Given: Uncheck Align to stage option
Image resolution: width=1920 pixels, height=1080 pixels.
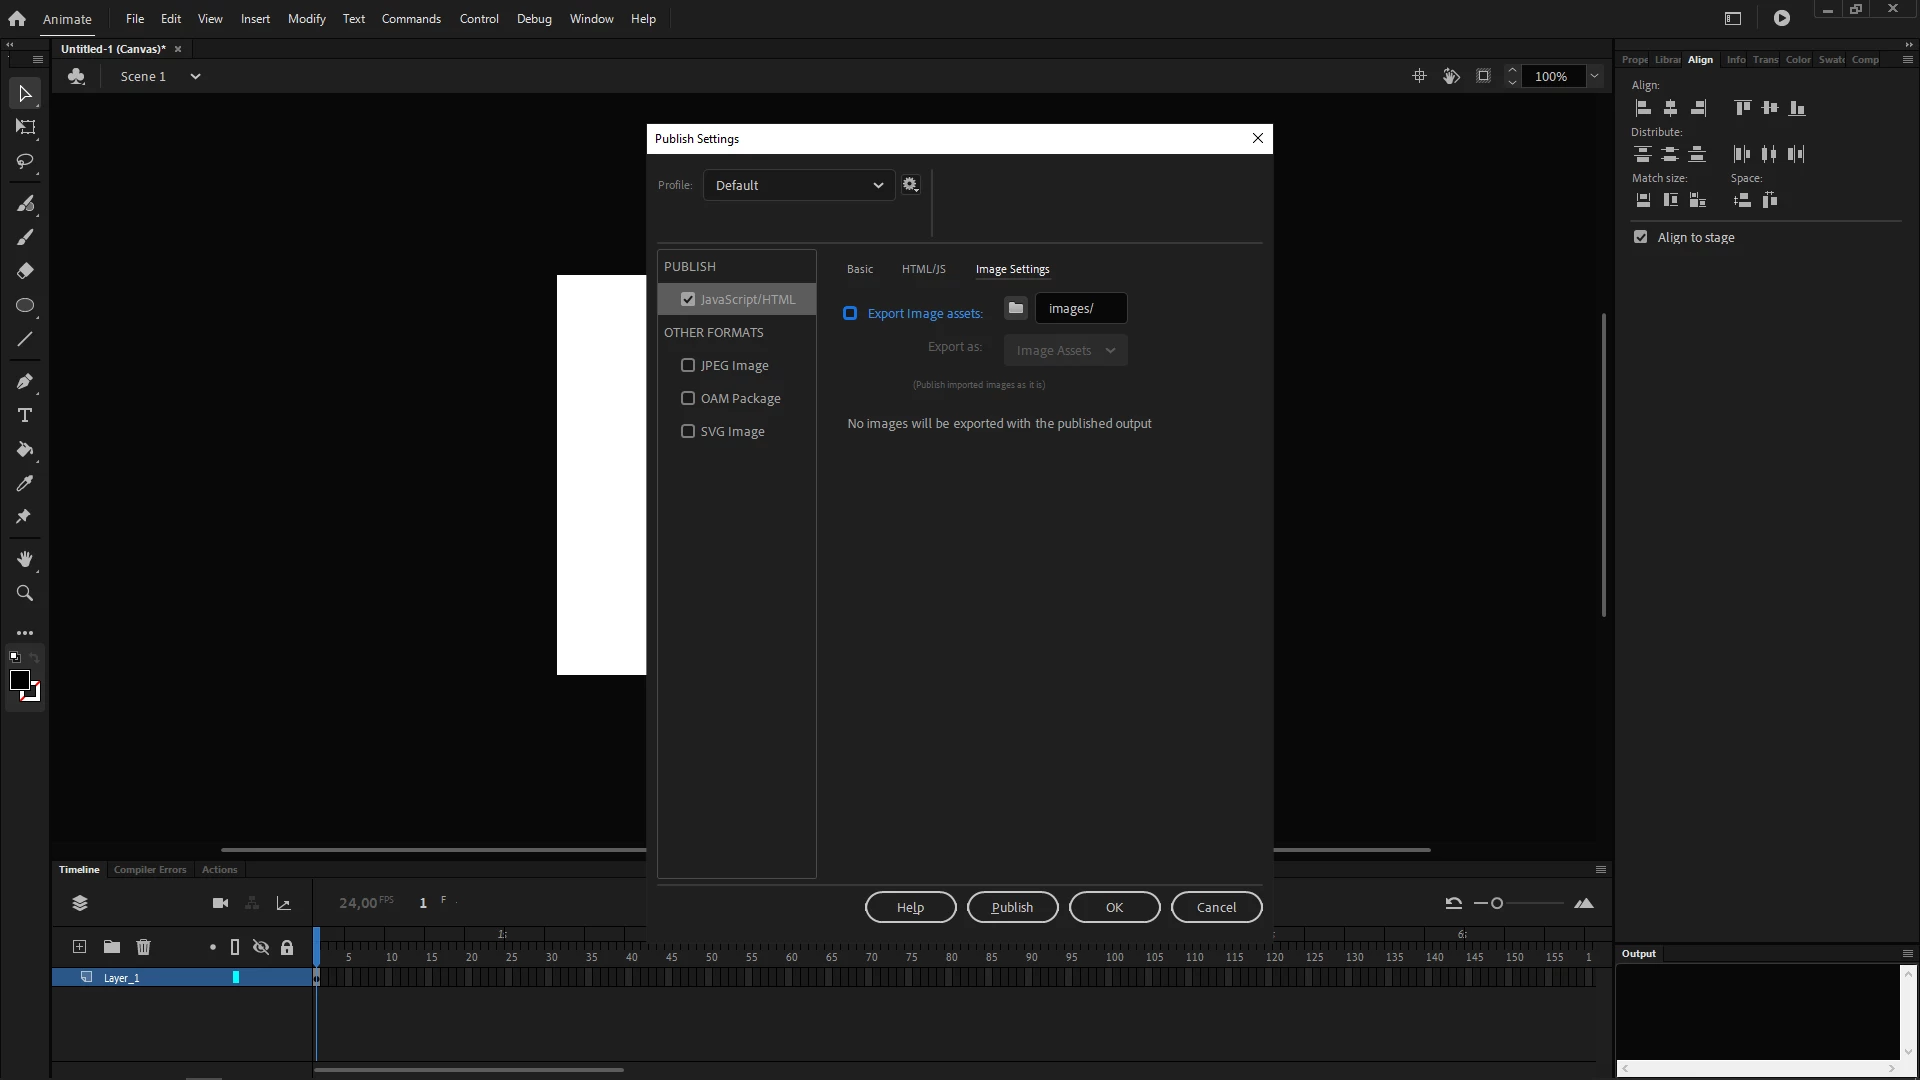Looking at the screenshot, I should 1640,237.
